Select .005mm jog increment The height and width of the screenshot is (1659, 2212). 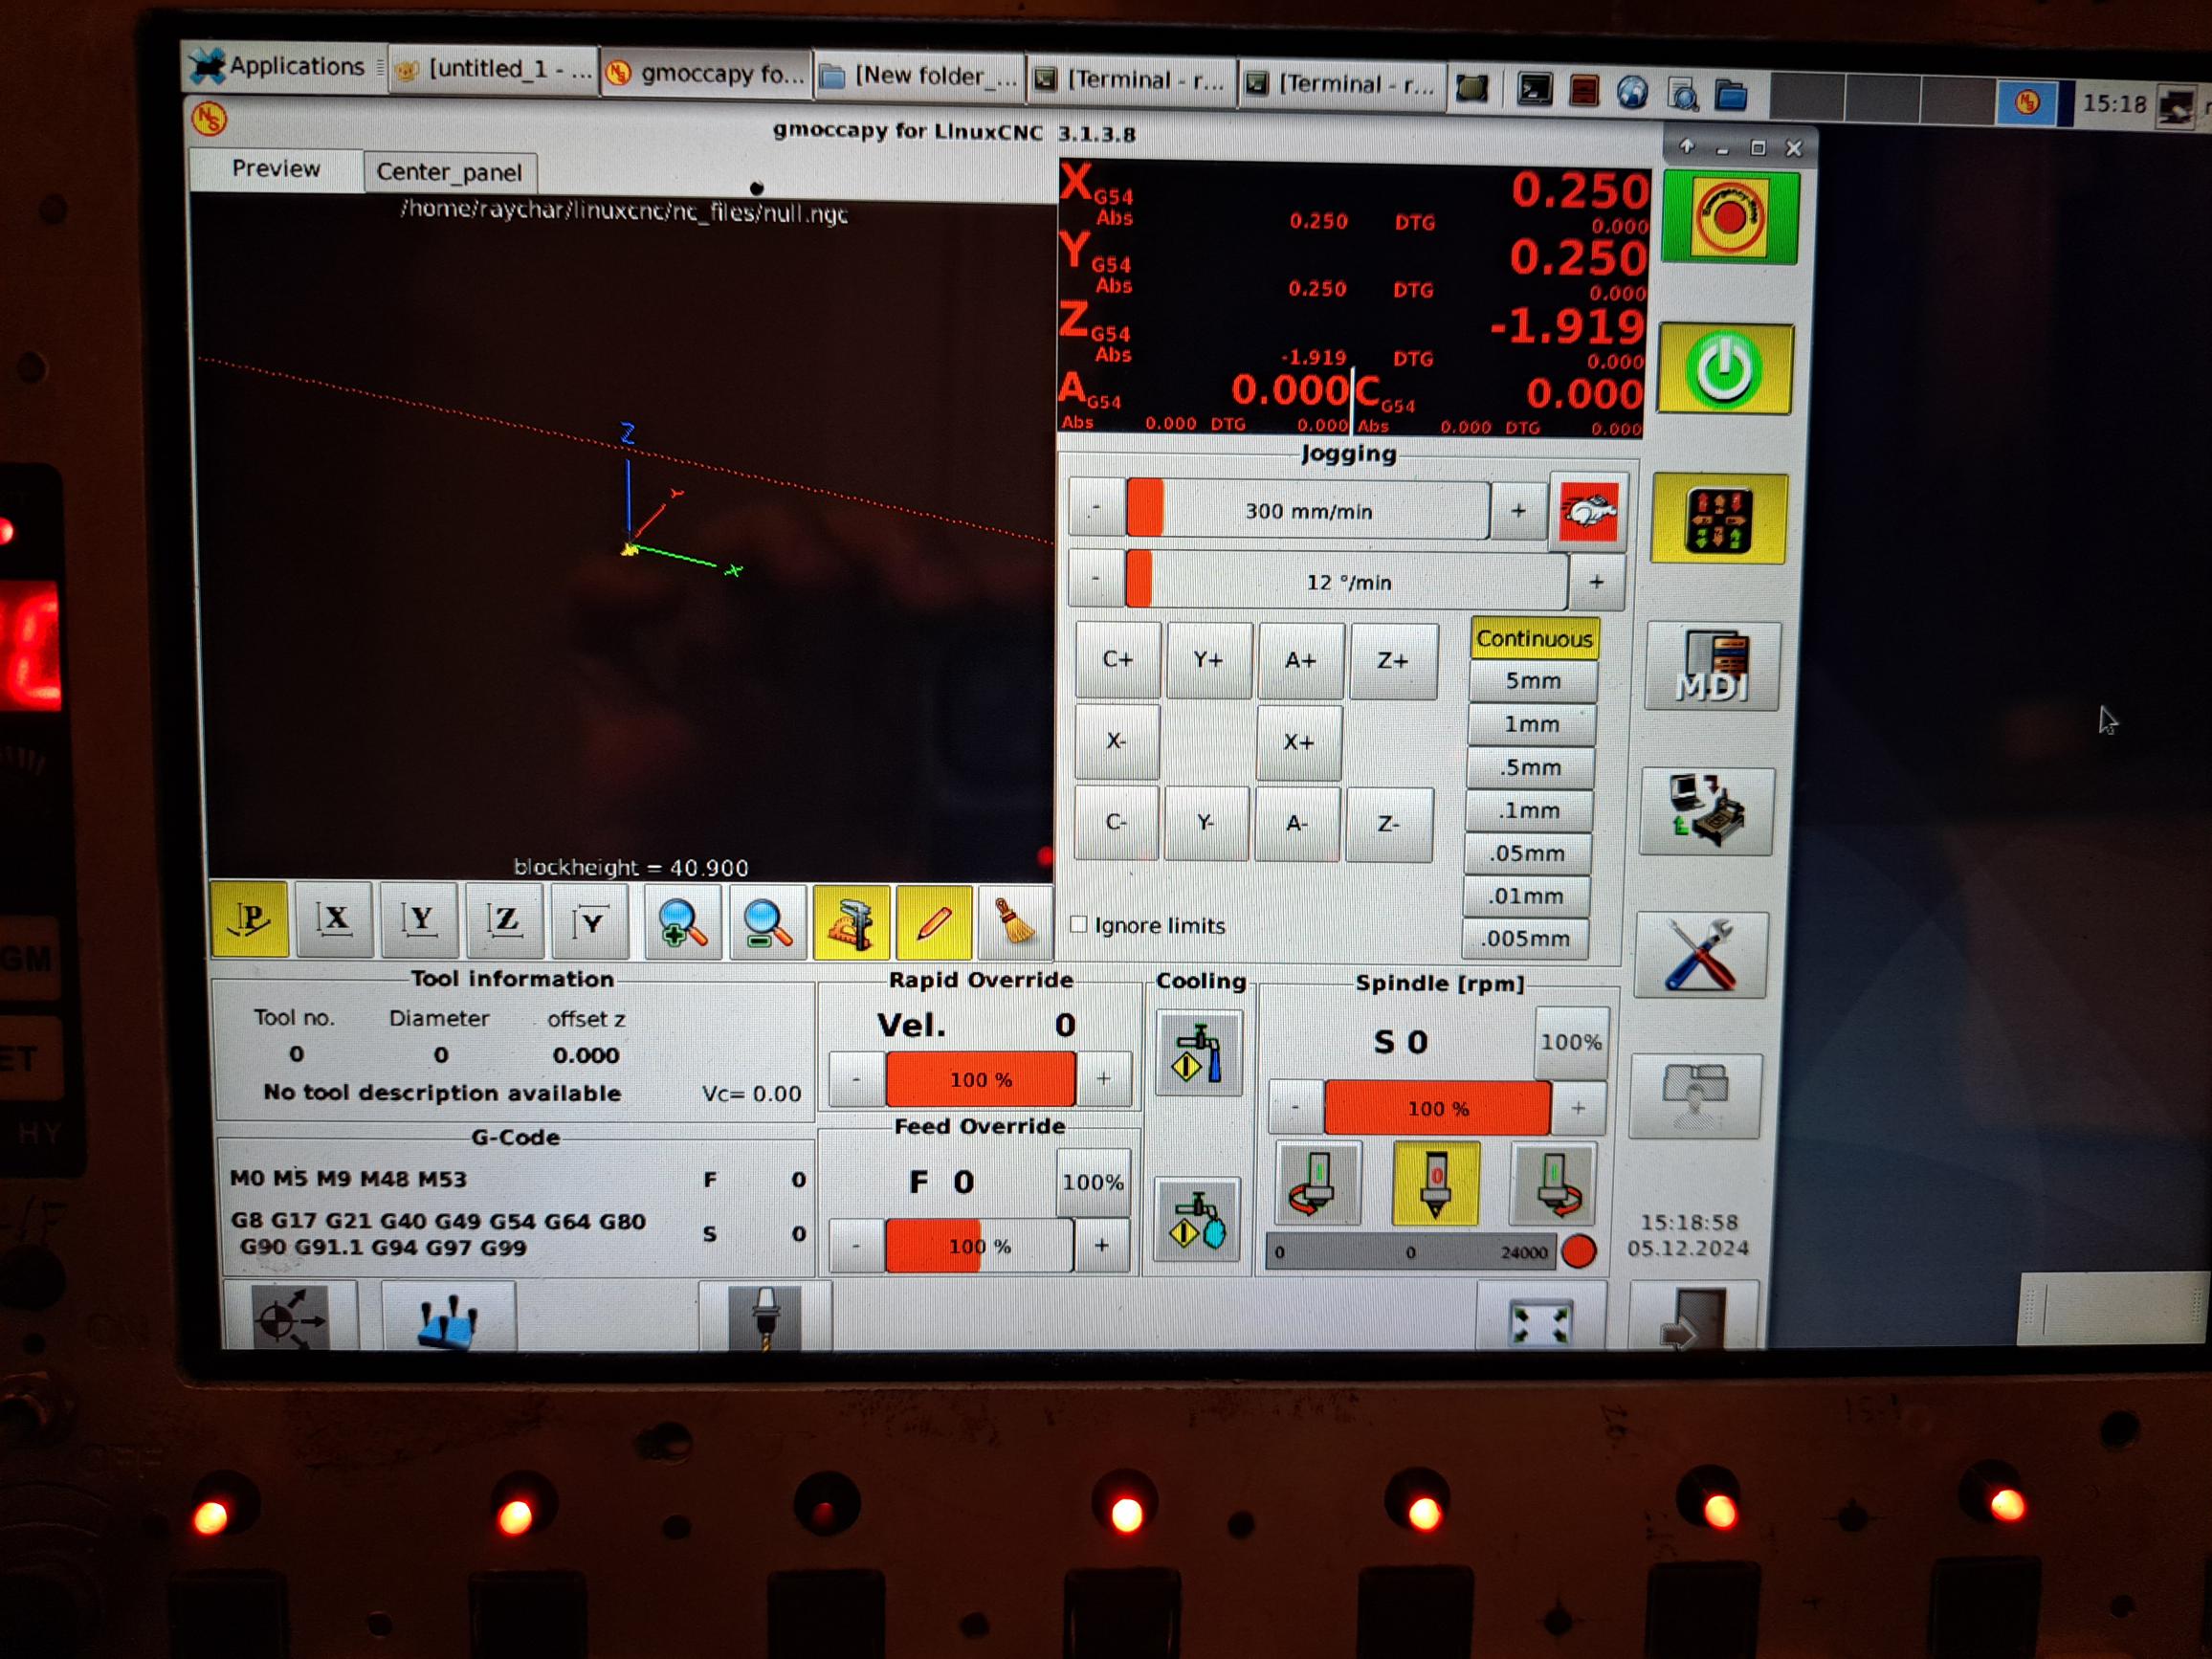click(1525, 939)
